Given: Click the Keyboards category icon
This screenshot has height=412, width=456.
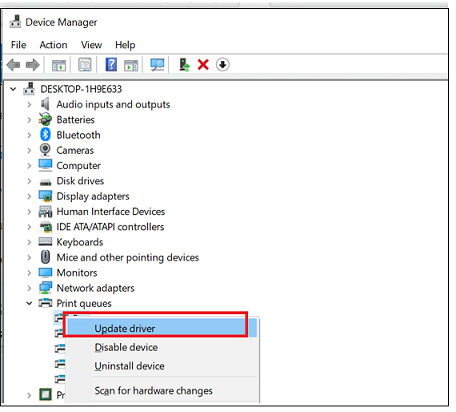Looking at the screenshot, I should 45,241.
